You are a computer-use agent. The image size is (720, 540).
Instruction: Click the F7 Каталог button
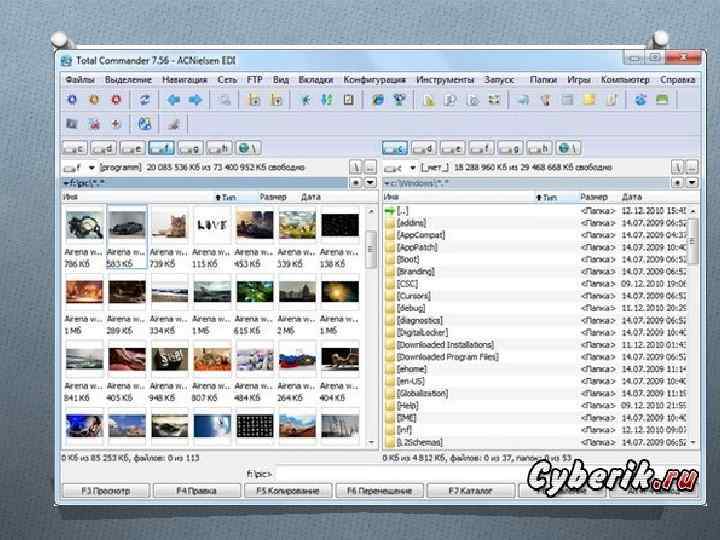pyautogui.click(x=470, y=491)
